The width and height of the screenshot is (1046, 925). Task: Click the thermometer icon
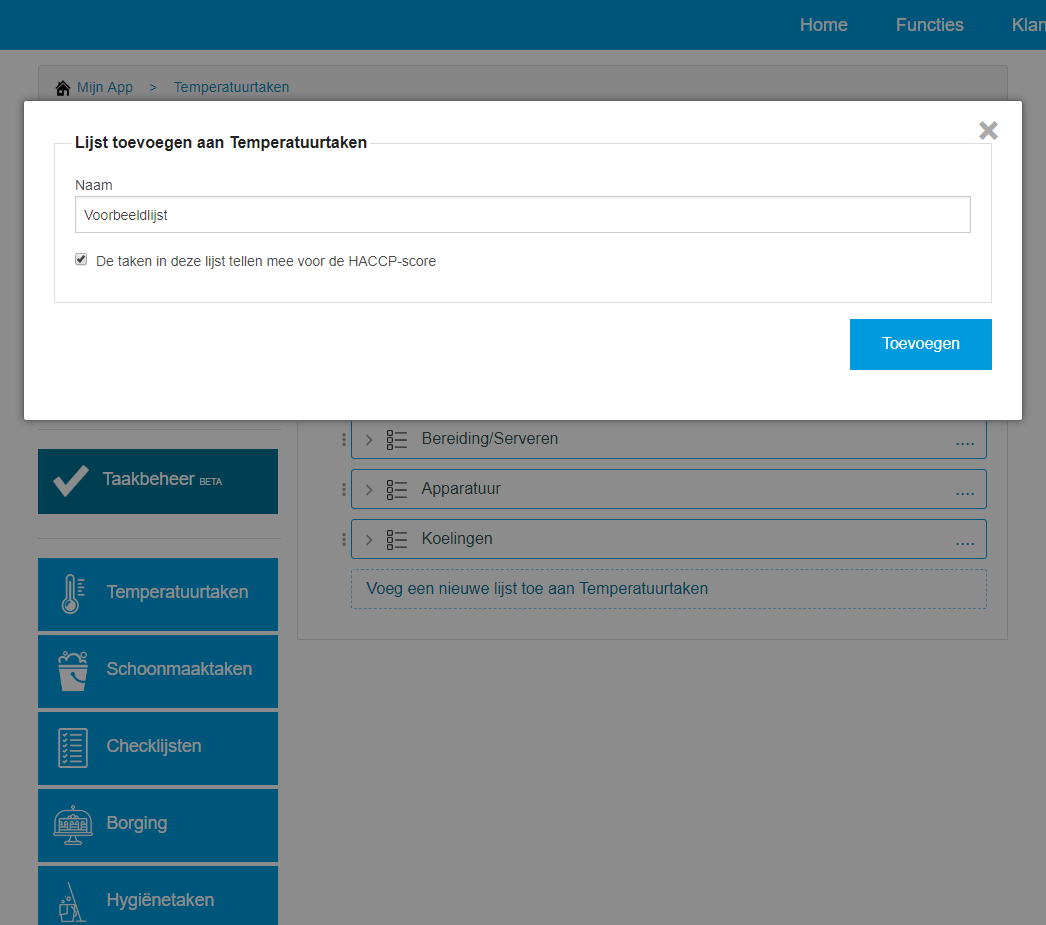(72, 594)
